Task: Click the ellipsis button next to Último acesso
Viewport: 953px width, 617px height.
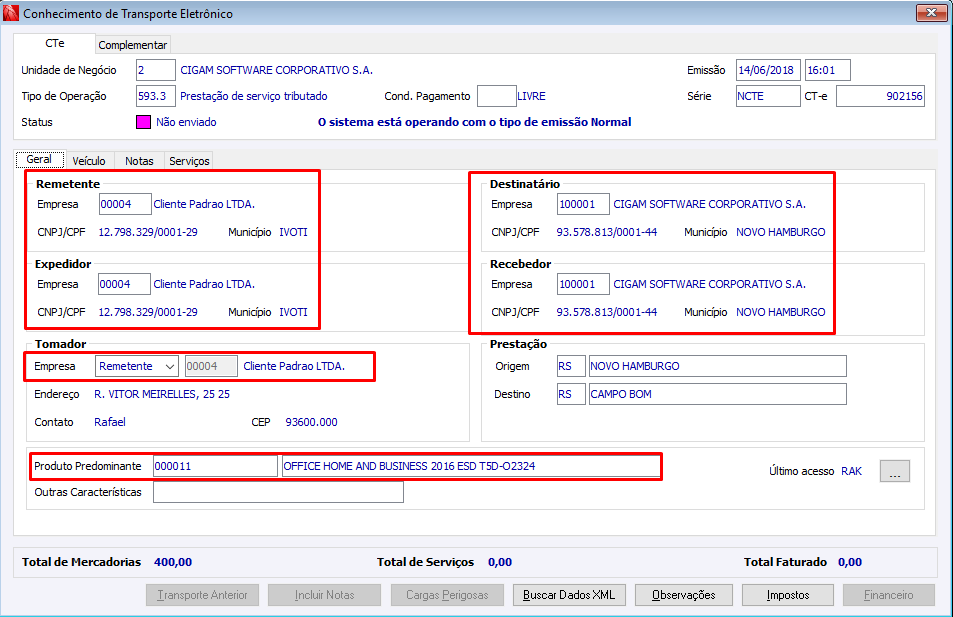Action: pos(895,471)
